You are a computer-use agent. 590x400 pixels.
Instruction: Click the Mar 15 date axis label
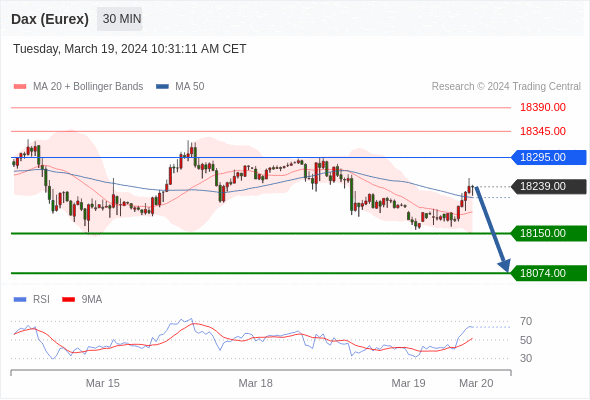(103, 383)
